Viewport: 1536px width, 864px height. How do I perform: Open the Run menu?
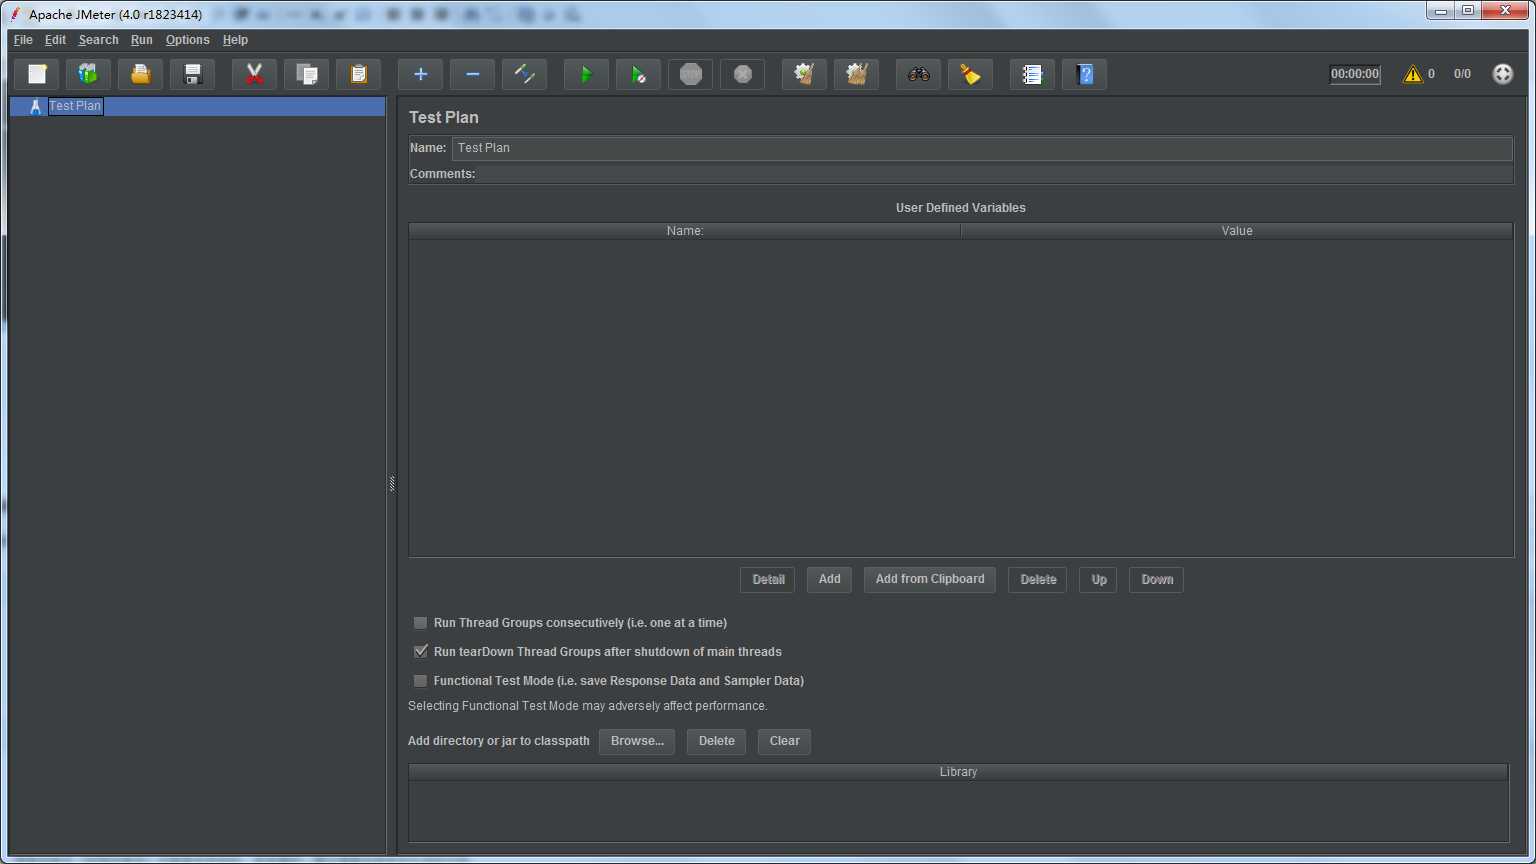pyautogui.click(x=142, y=40)
